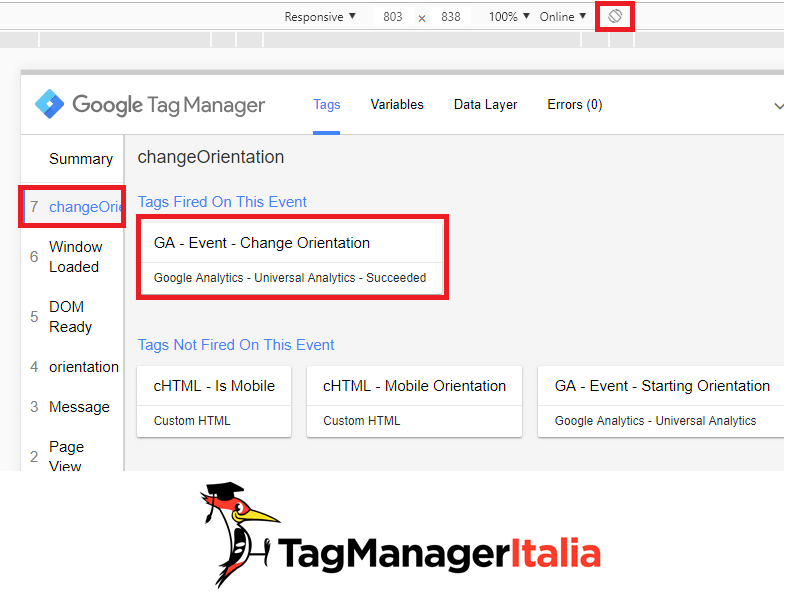Screen dimensions: 800x600
Task: Open the Responsive device dropdown
Action: click(320, 17)
